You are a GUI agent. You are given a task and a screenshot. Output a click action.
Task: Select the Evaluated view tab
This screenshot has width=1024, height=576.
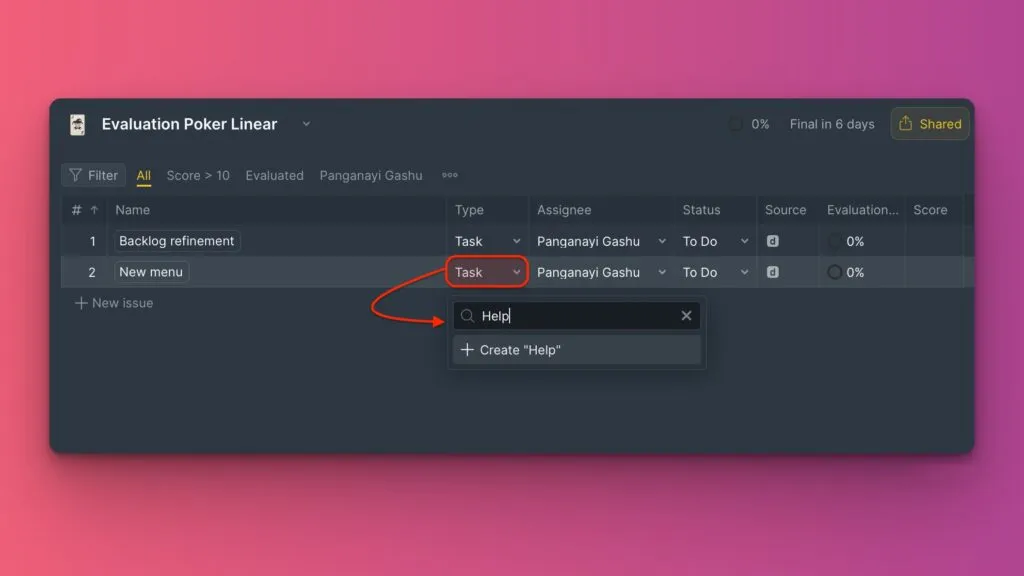tap(274, 175)
